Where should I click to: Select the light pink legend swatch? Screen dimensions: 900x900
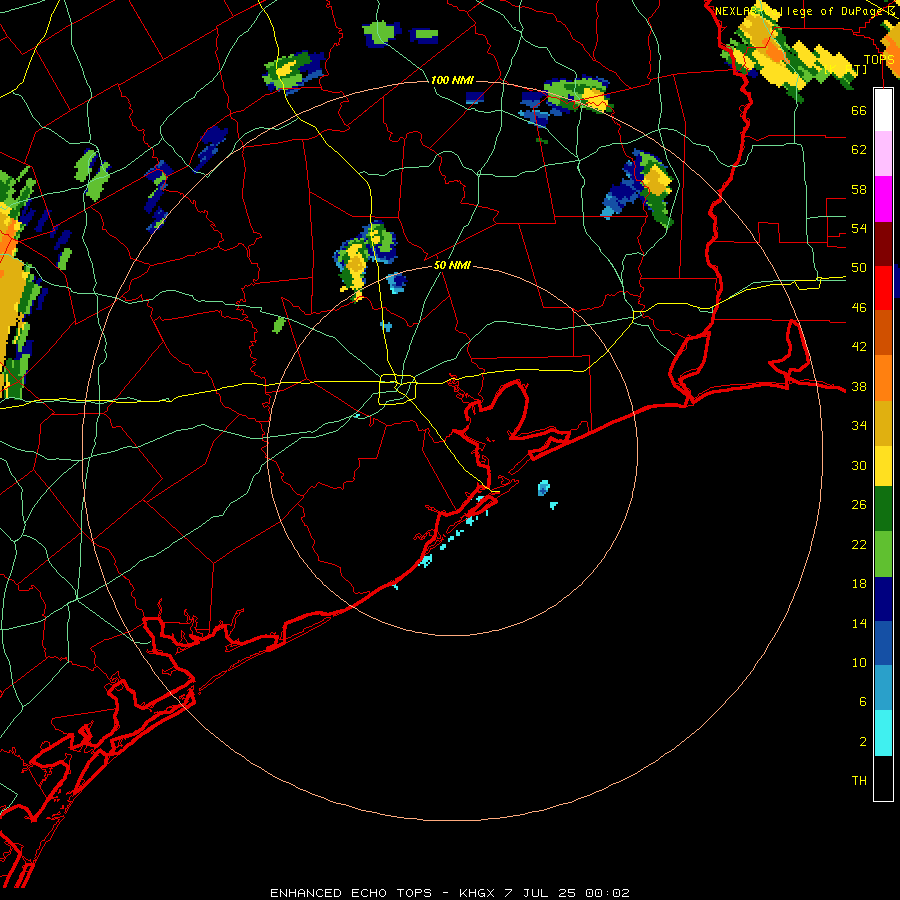(x=883, y=154)
